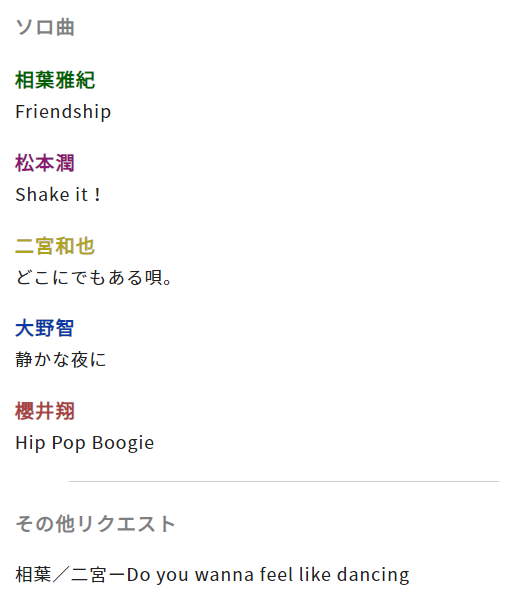This screenshot has height=603, width=519.
Task: Click the exclamation mark after Shake it
Action: point(97,194)
